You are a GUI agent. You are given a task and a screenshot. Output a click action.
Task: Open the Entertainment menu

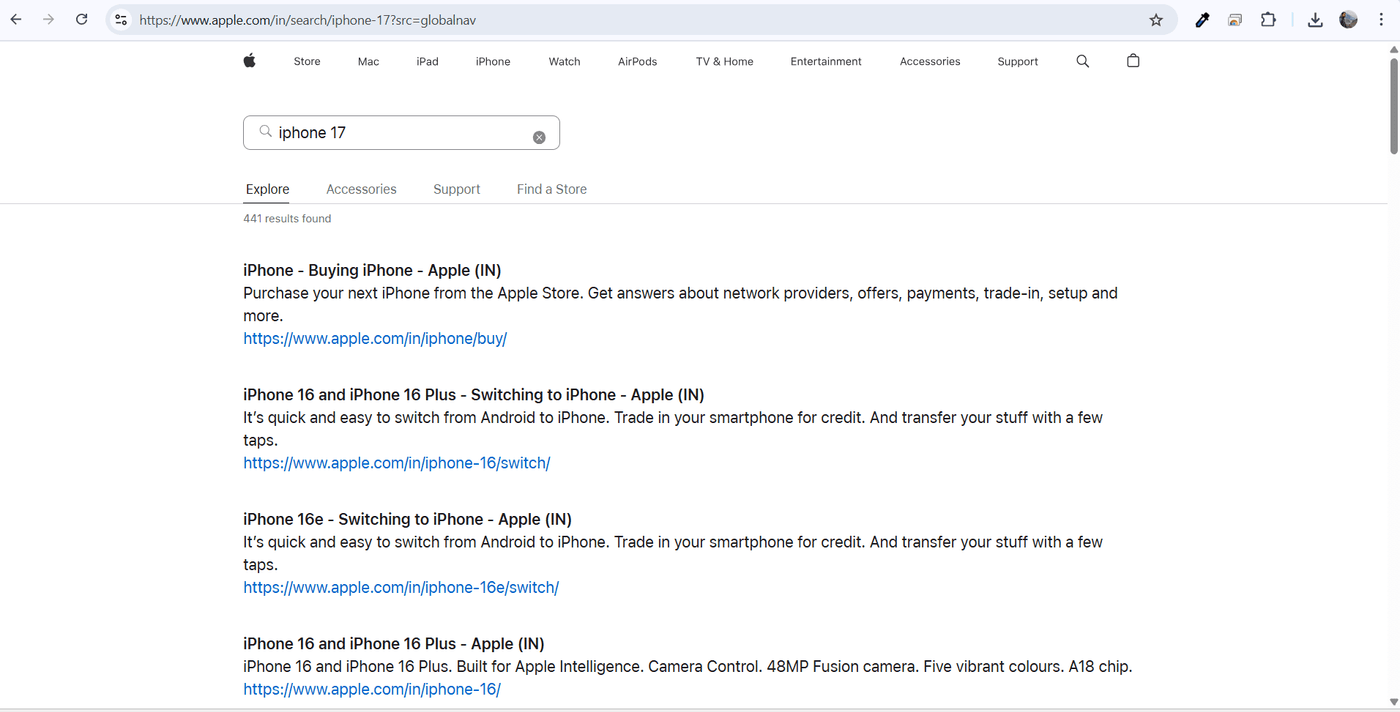point(826,61)
